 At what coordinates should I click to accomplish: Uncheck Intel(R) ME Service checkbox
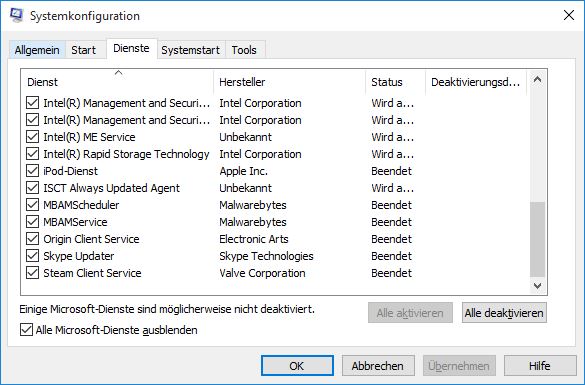coord(32,137)
